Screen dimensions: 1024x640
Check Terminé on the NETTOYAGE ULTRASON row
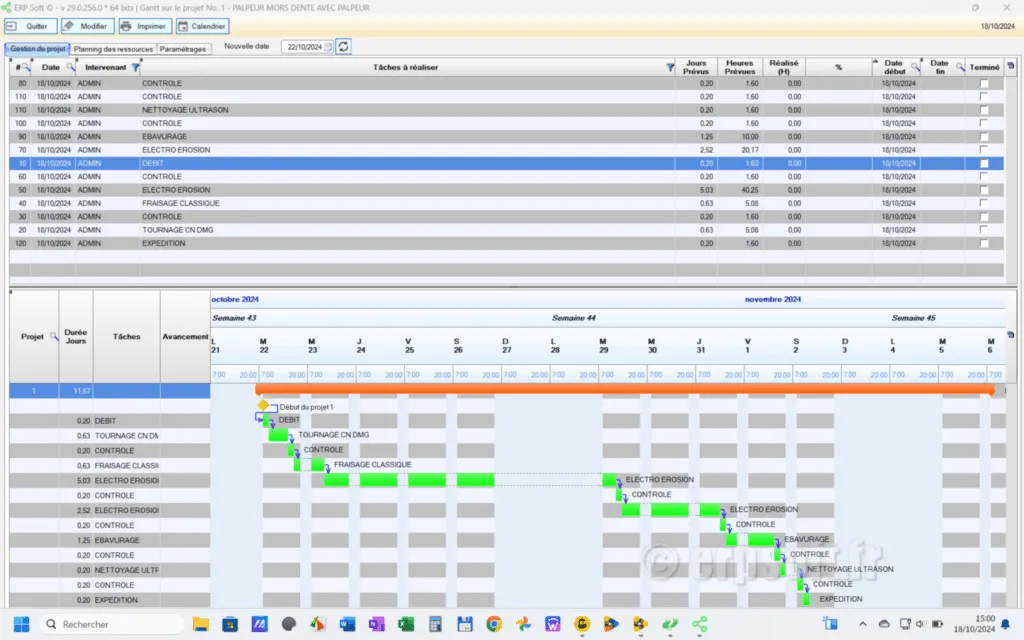tap(983, 110)
